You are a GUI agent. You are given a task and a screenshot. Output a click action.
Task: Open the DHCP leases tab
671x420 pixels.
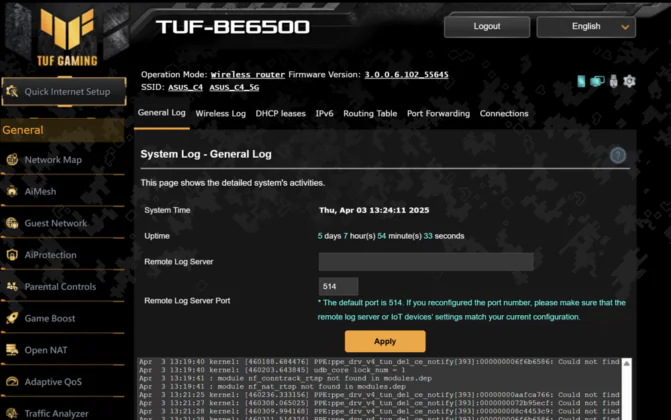tap(281, 113)
